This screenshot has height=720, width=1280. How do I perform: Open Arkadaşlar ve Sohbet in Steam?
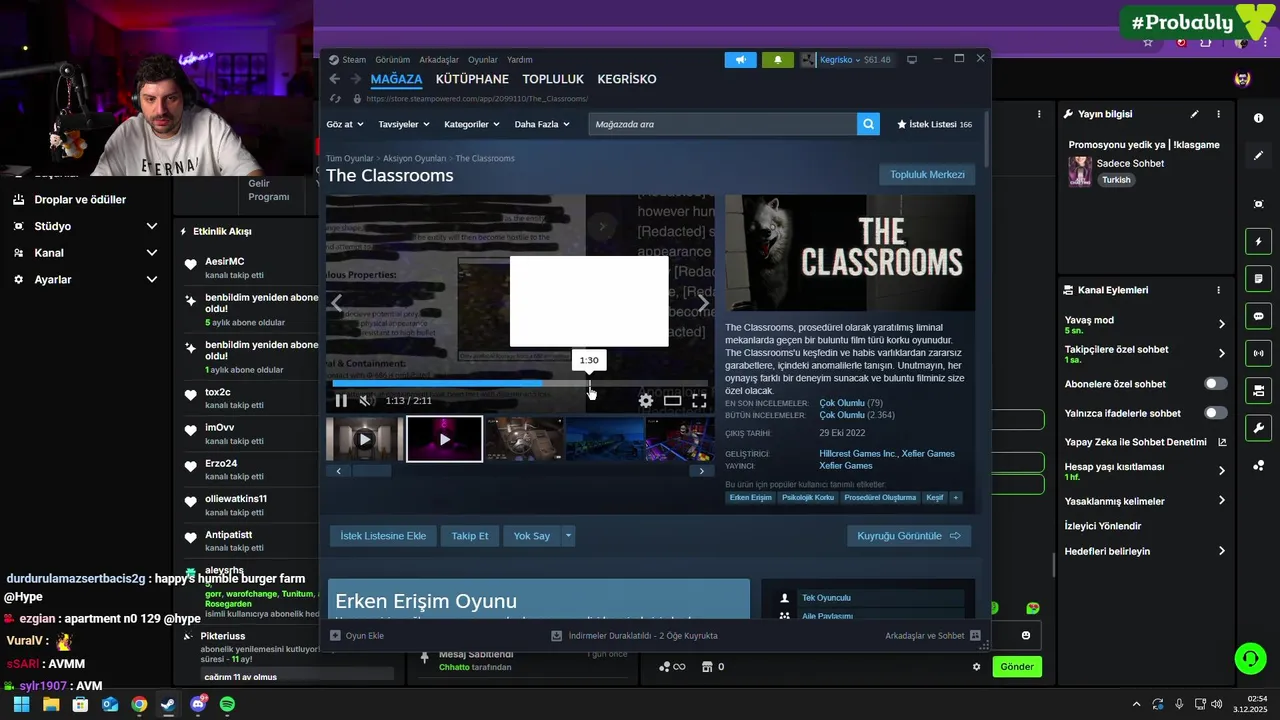pos(931,635)
